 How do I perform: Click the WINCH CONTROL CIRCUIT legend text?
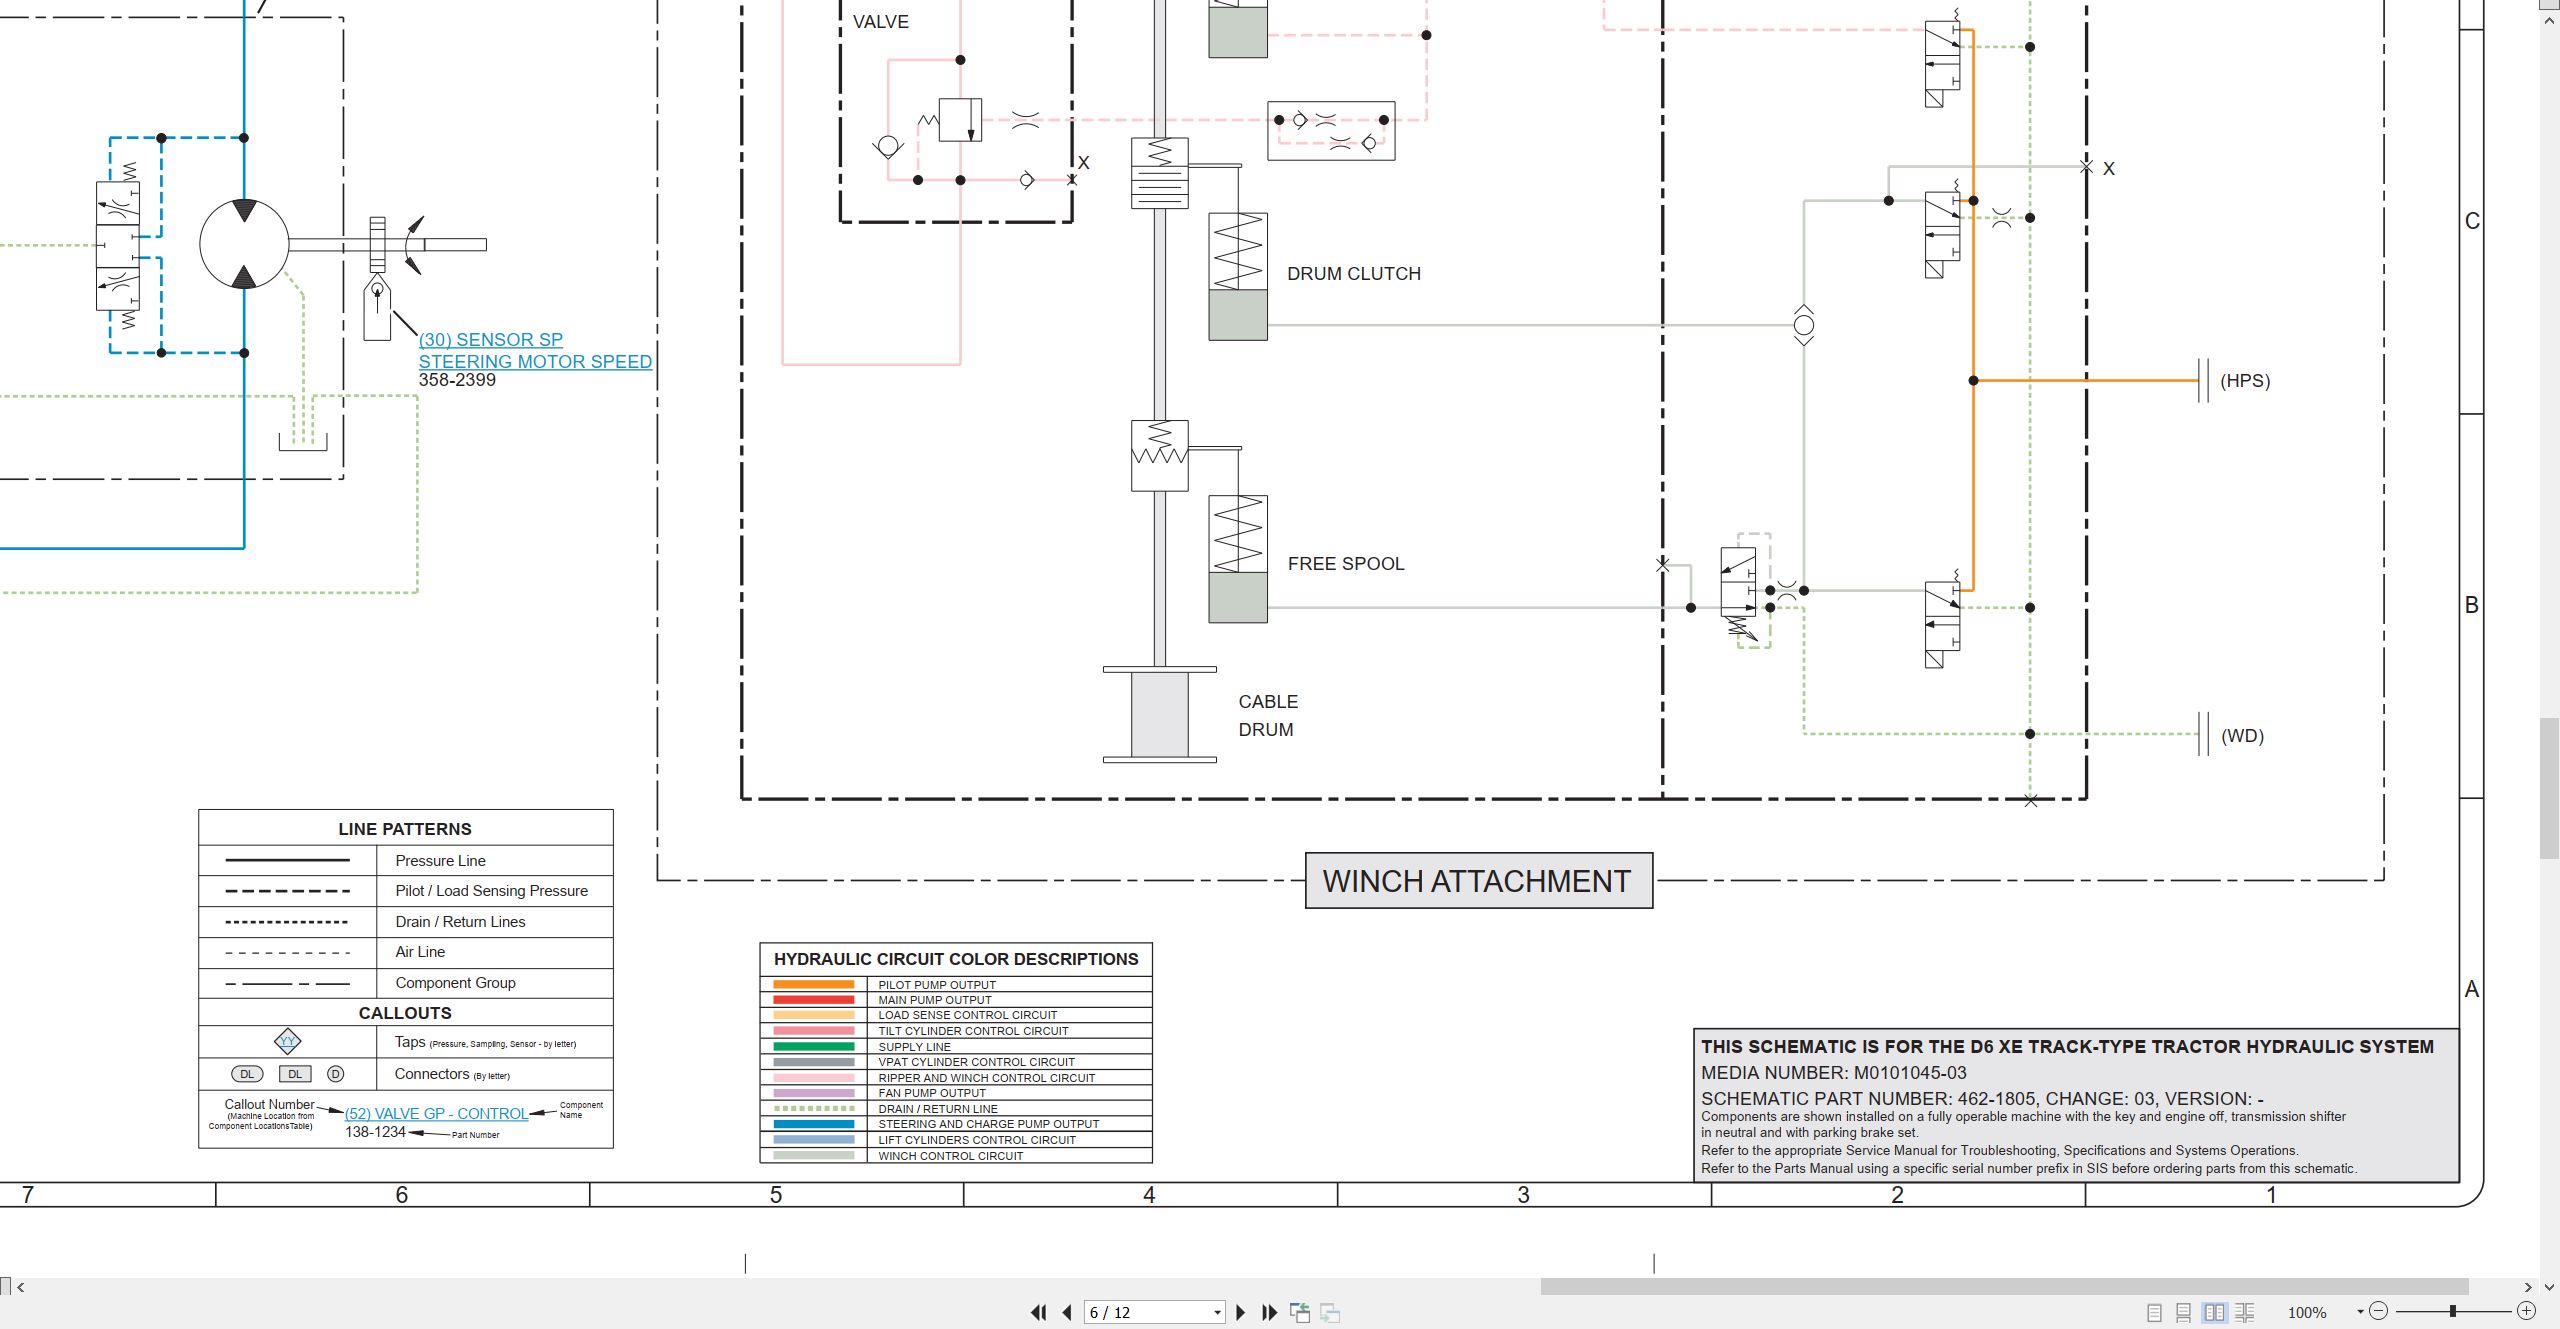(950, 1156)
